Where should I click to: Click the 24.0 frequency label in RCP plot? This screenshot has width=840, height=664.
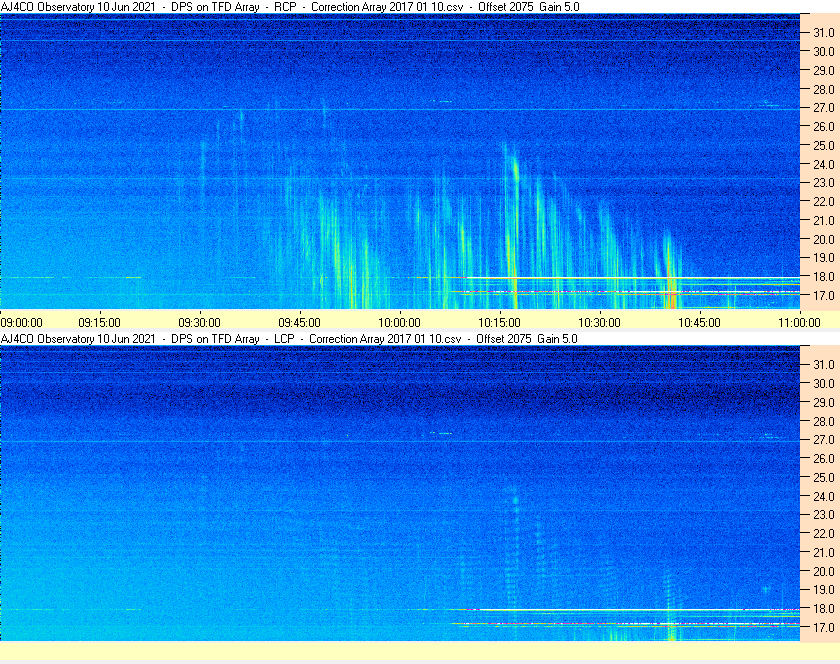coord(824,165)
